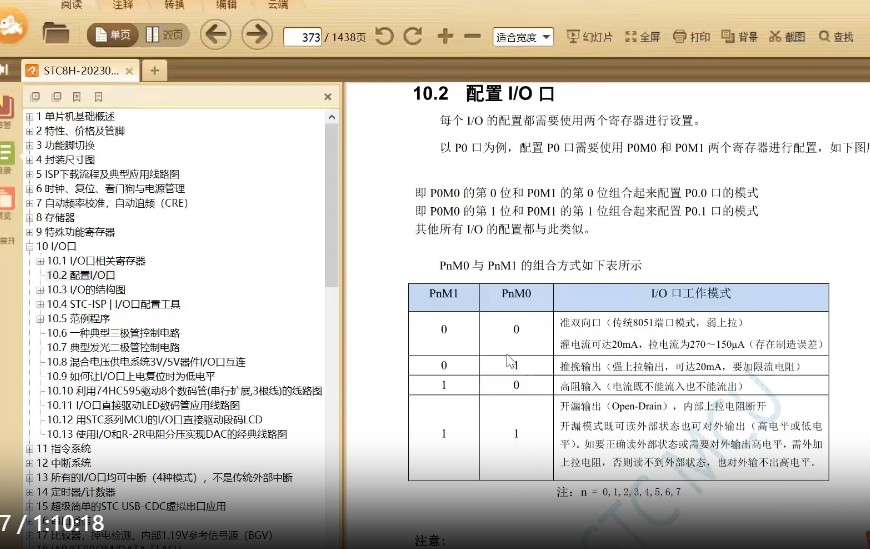
Task: Open the 转换 menu tab
Action: 174,4
